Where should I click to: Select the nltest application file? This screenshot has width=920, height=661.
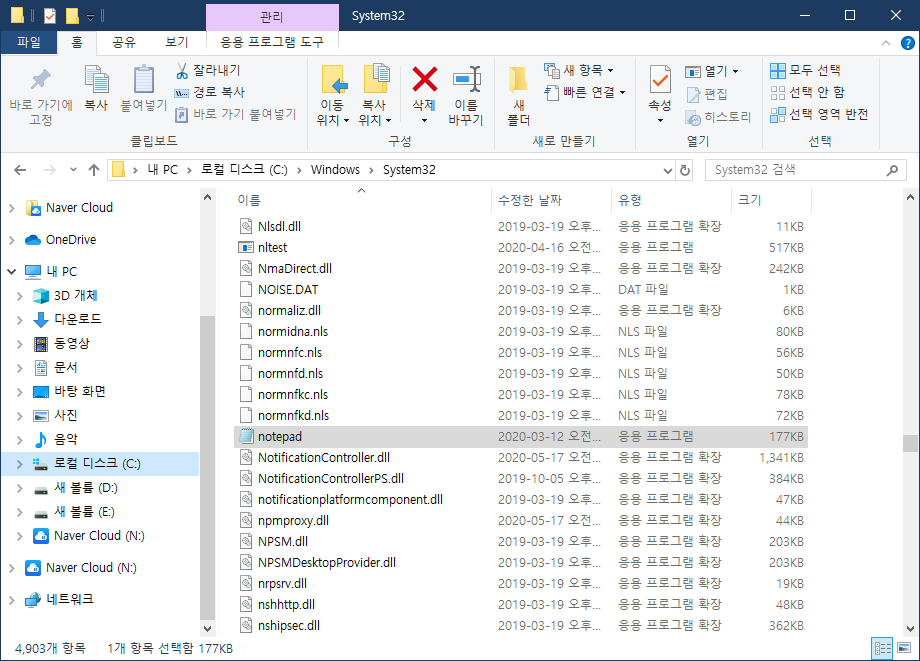(x=521, y=248)
